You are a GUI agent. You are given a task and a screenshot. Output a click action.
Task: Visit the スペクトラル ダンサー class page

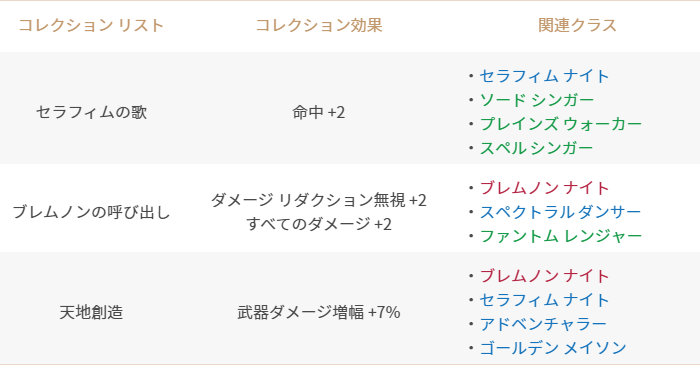coord(560,212)
